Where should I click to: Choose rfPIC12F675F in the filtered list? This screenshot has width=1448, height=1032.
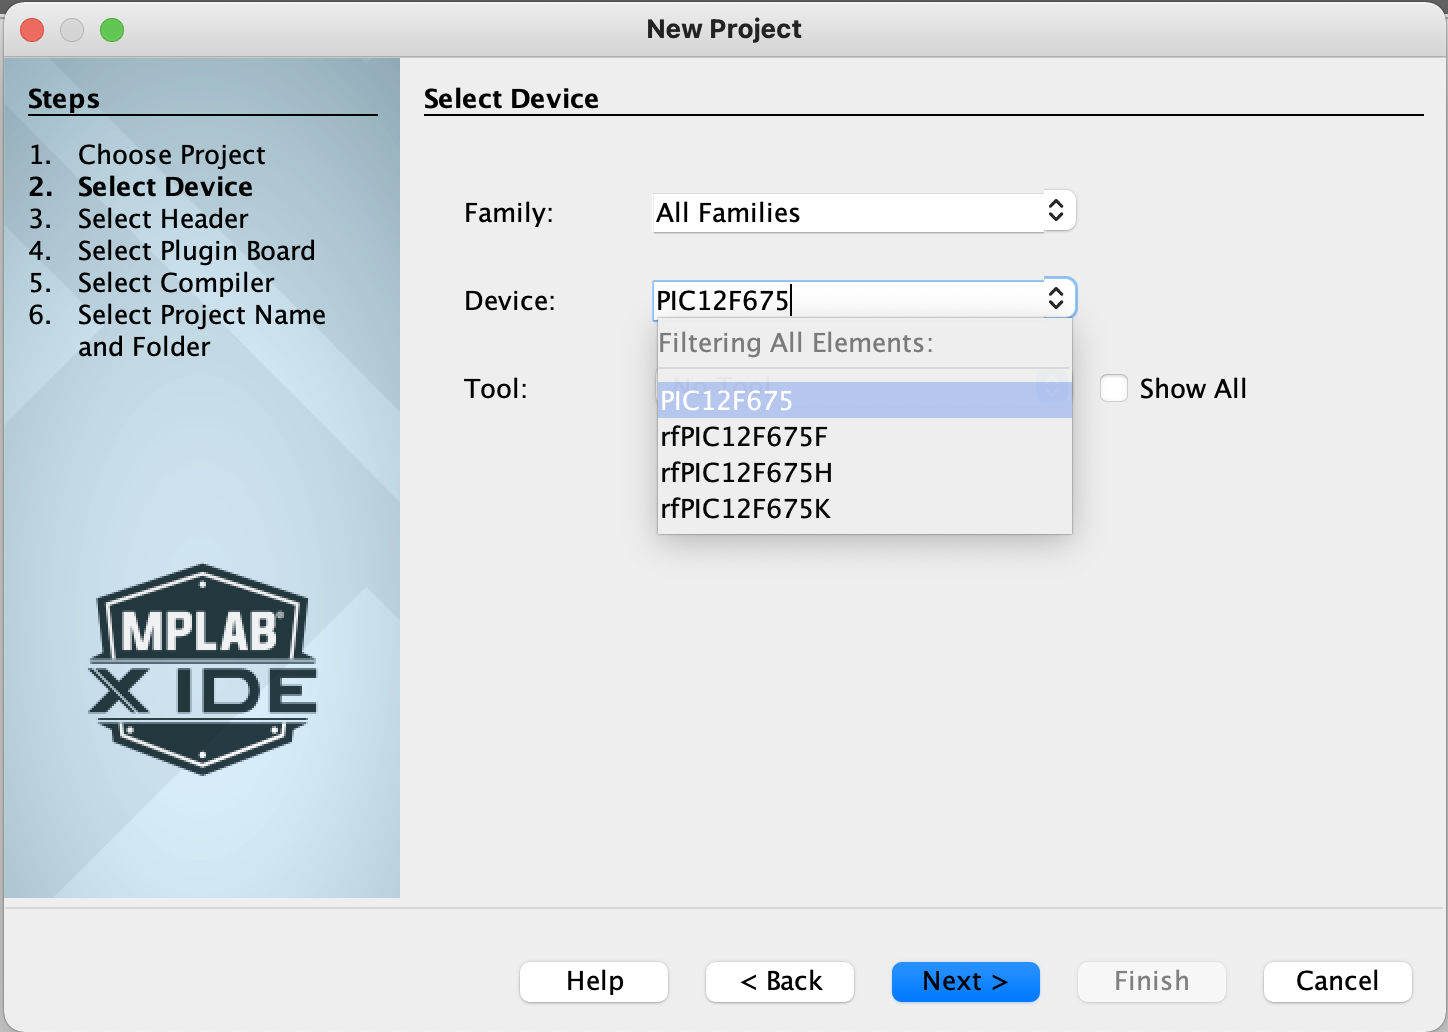pos(744,437)
